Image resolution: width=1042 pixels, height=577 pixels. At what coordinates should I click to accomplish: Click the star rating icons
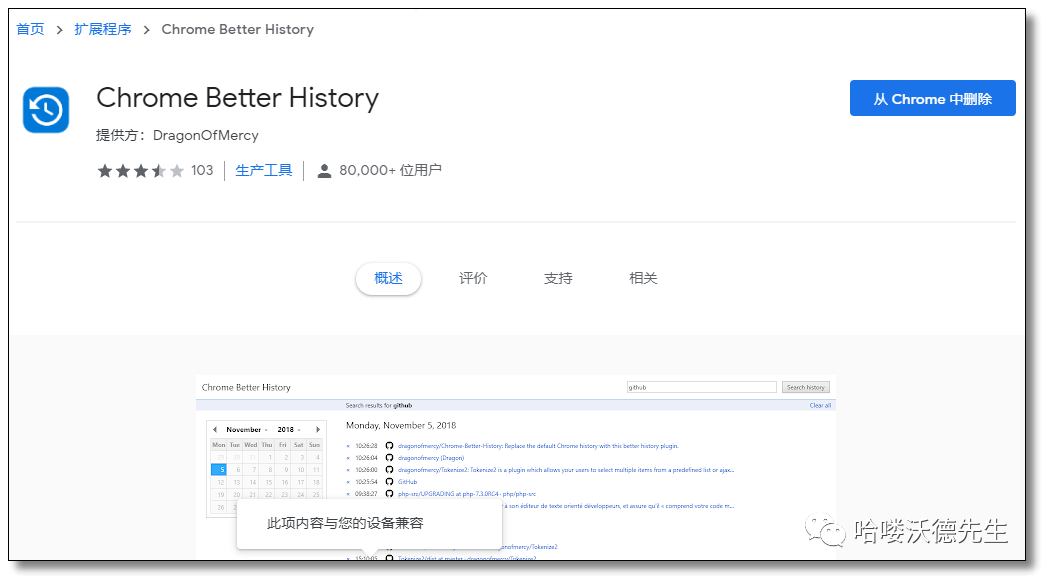coord(141,171)
